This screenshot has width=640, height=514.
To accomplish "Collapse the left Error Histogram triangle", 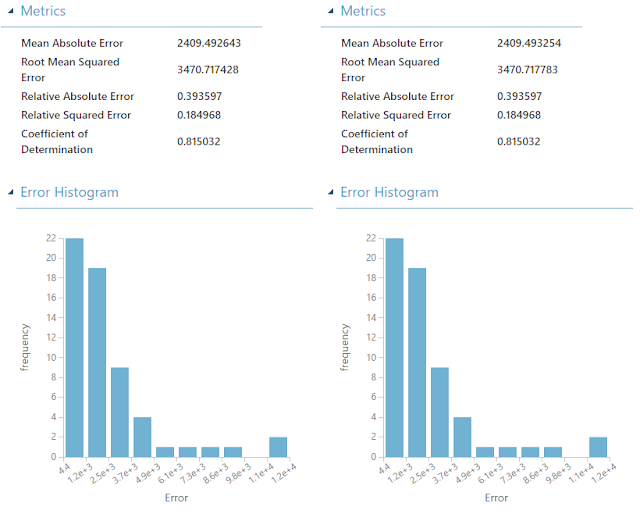I will pos(11,192).
